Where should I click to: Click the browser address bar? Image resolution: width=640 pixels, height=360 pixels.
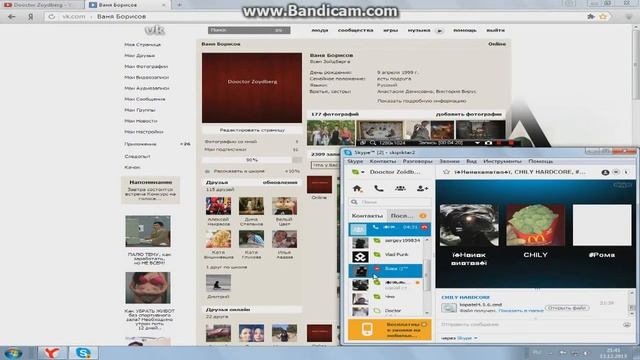[x=318, y=17]
